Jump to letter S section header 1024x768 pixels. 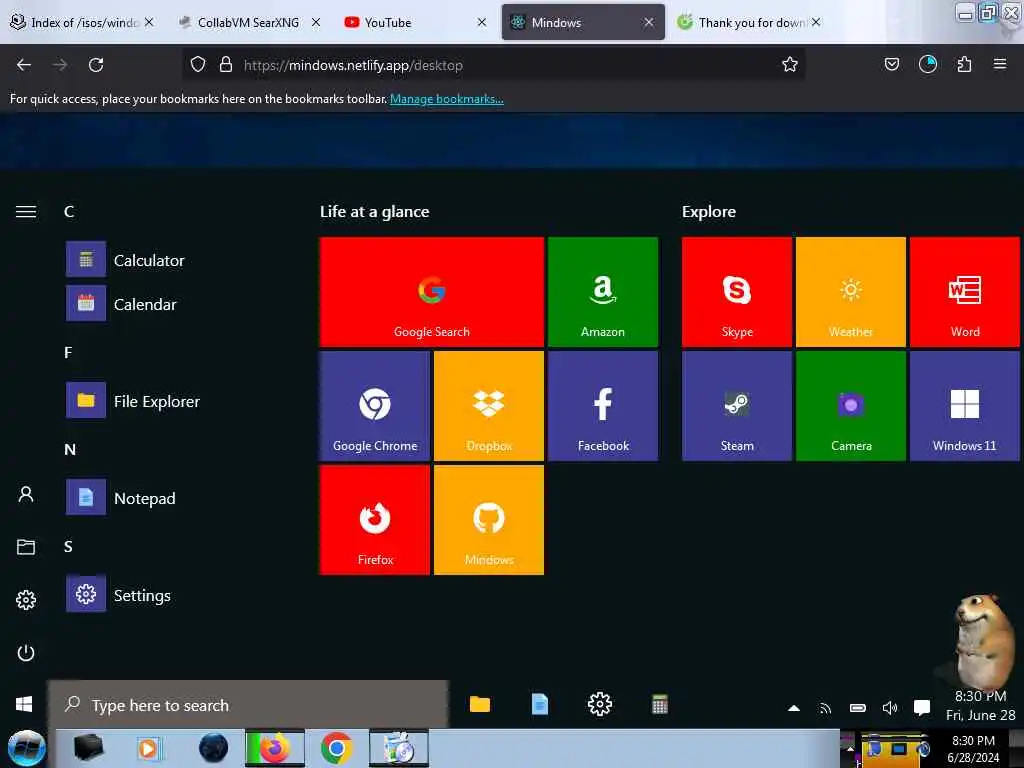pos(68,547)
